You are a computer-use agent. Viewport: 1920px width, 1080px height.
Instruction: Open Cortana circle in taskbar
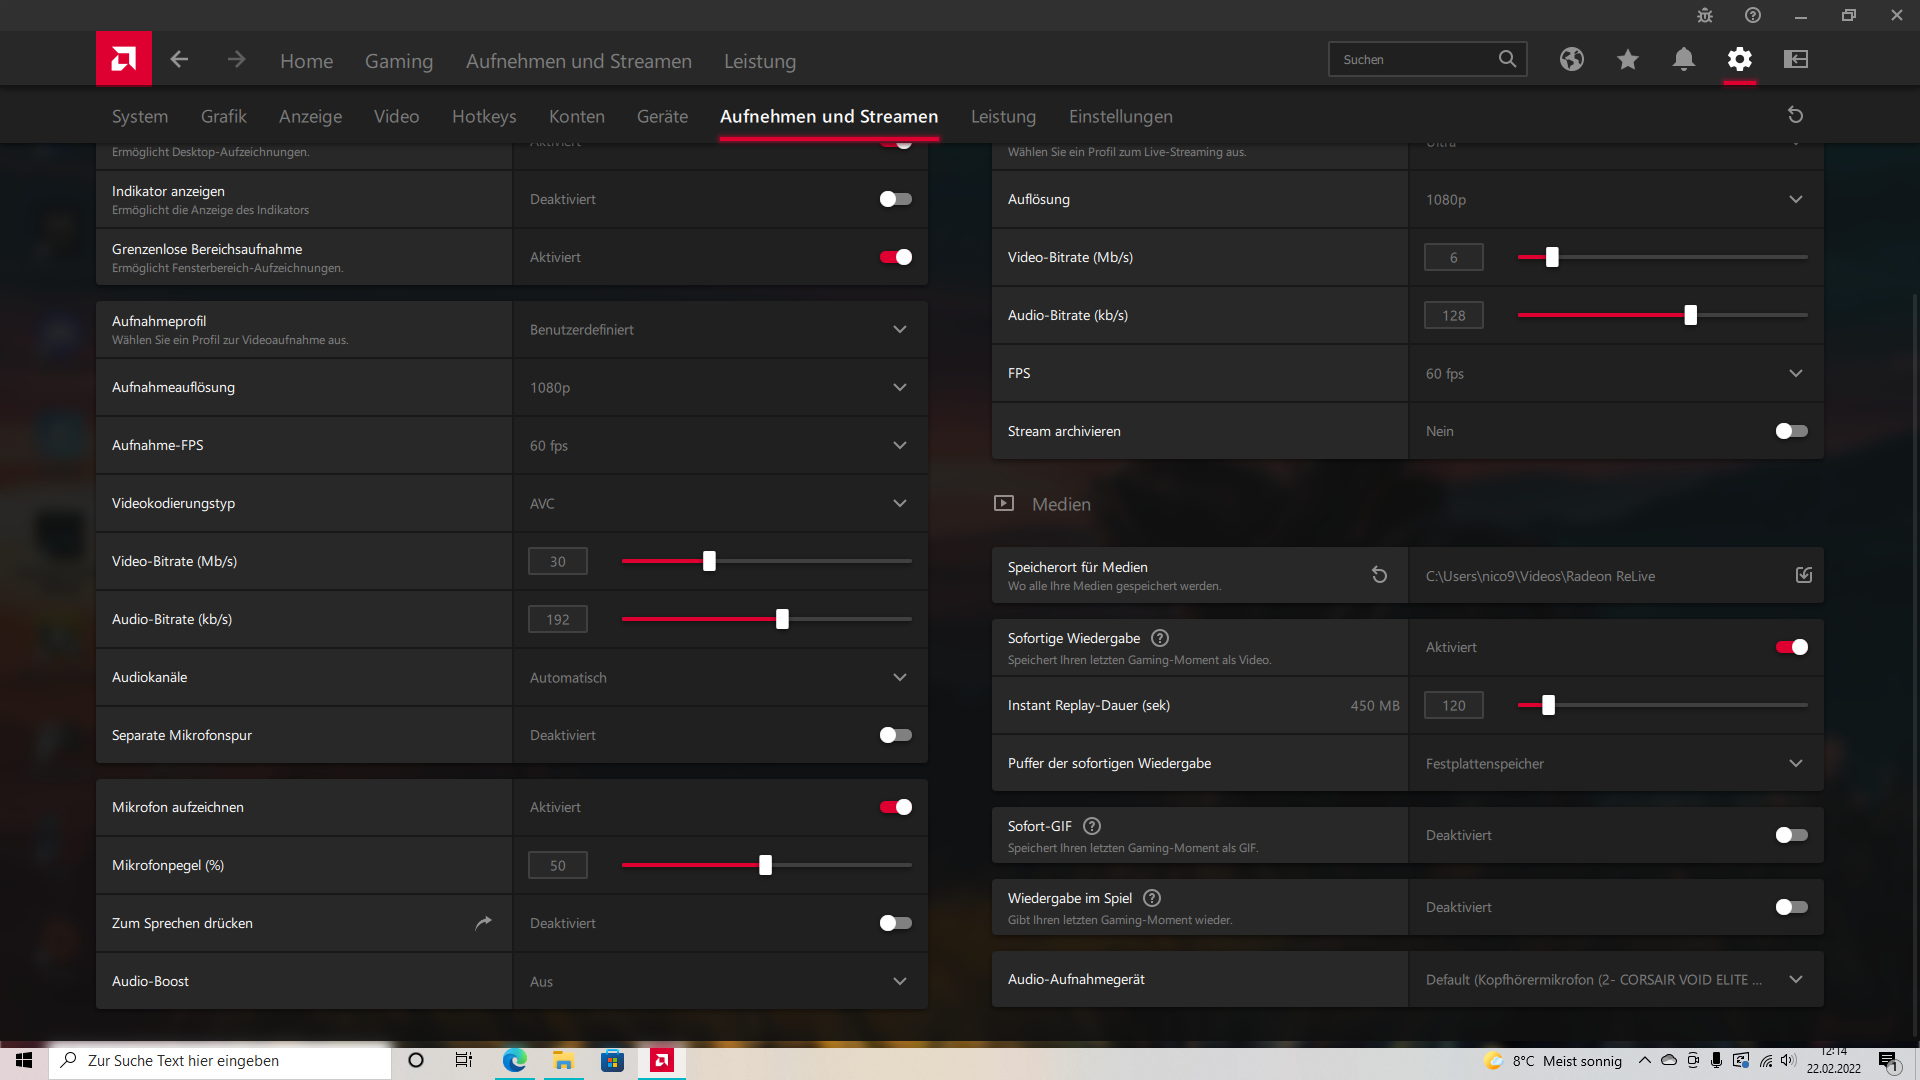pyautogui.click(x=416, y=1060)
